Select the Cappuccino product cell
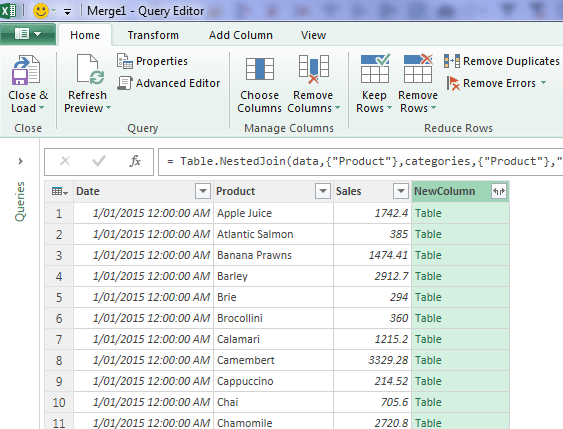 pos(273,381)
